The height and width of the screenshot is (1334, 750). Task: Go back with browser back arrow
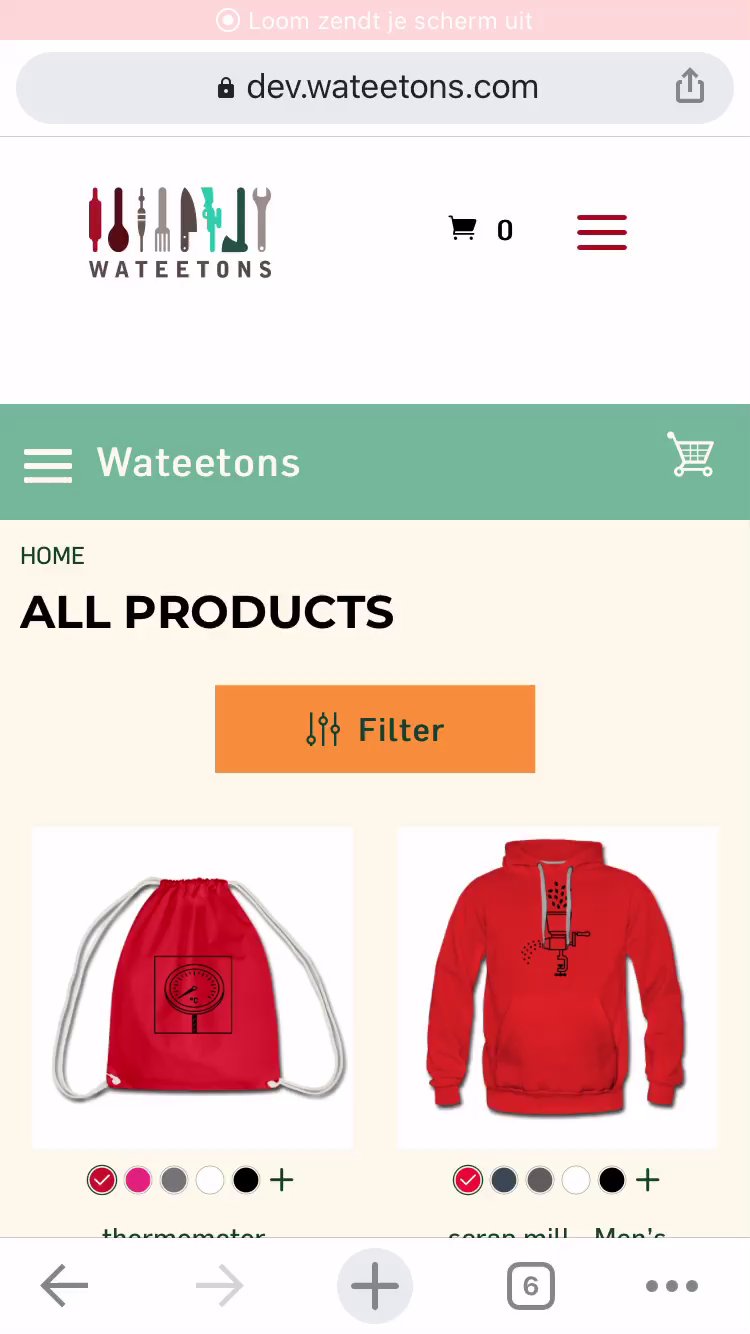point(64,1286)
